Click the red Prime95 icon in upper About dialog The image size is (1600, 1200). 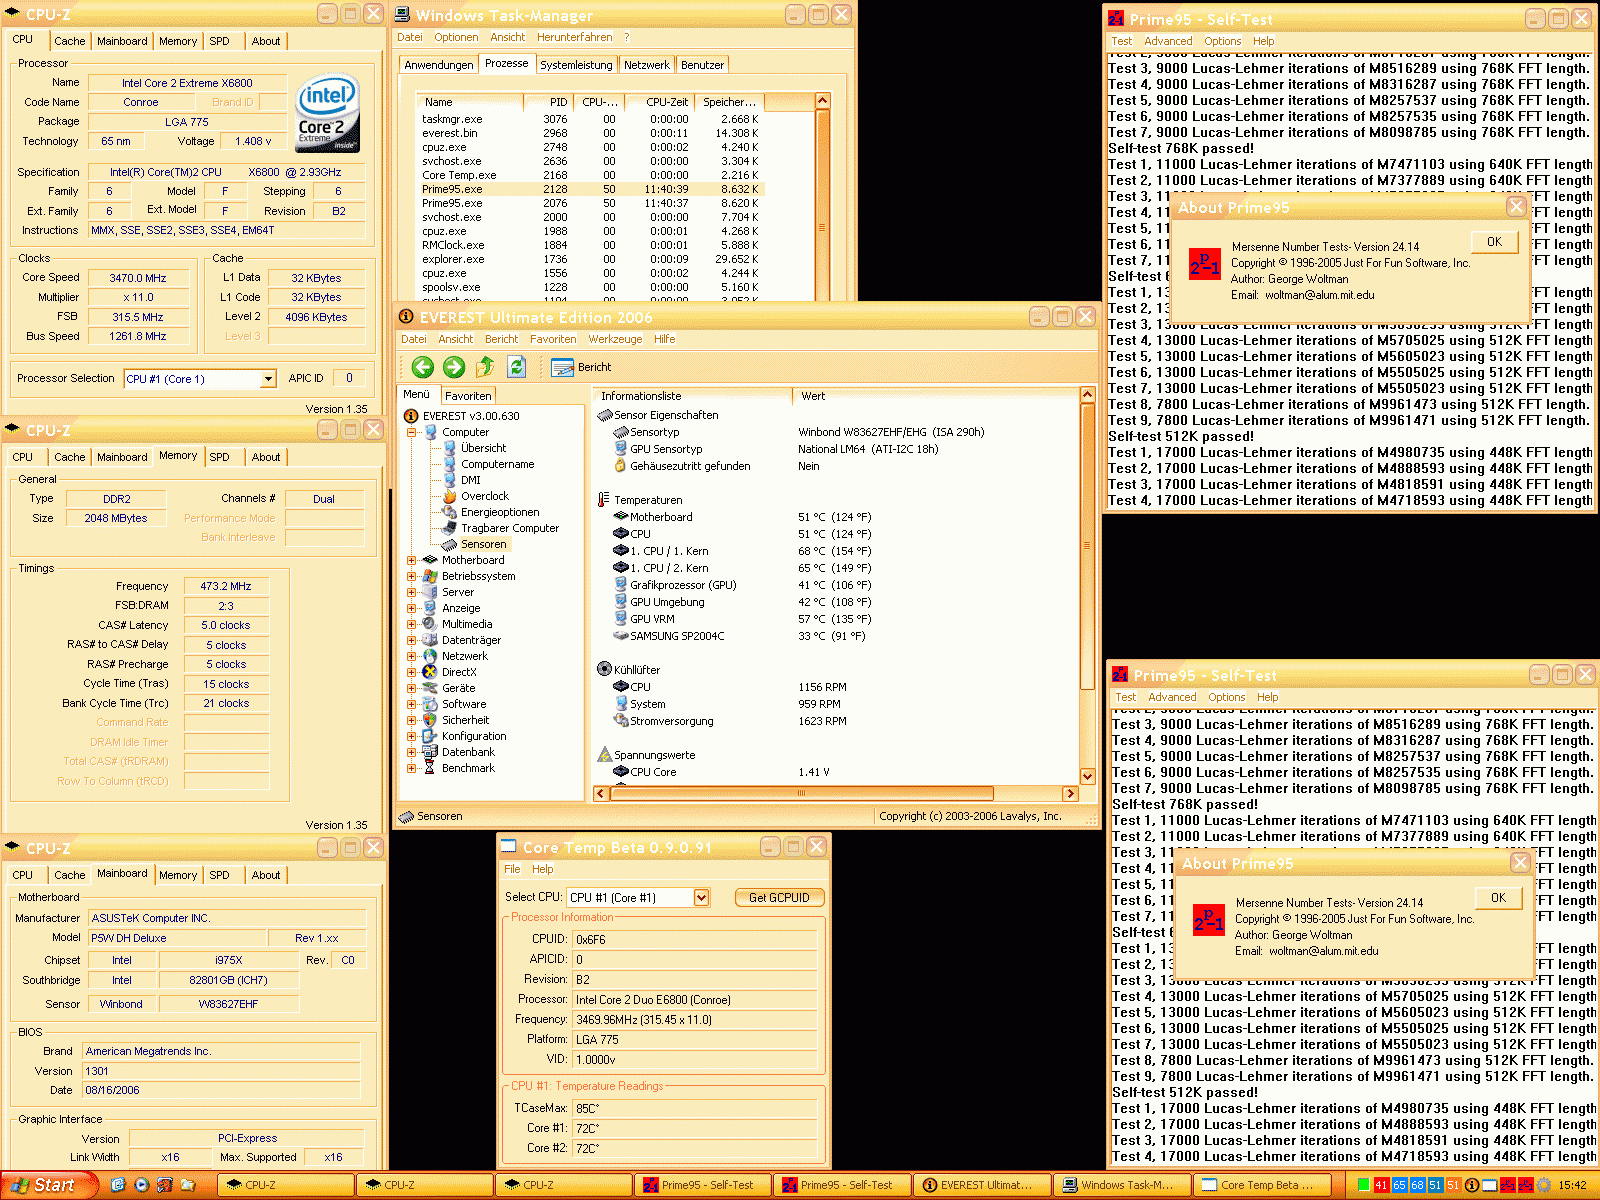tap(1205, 264)
